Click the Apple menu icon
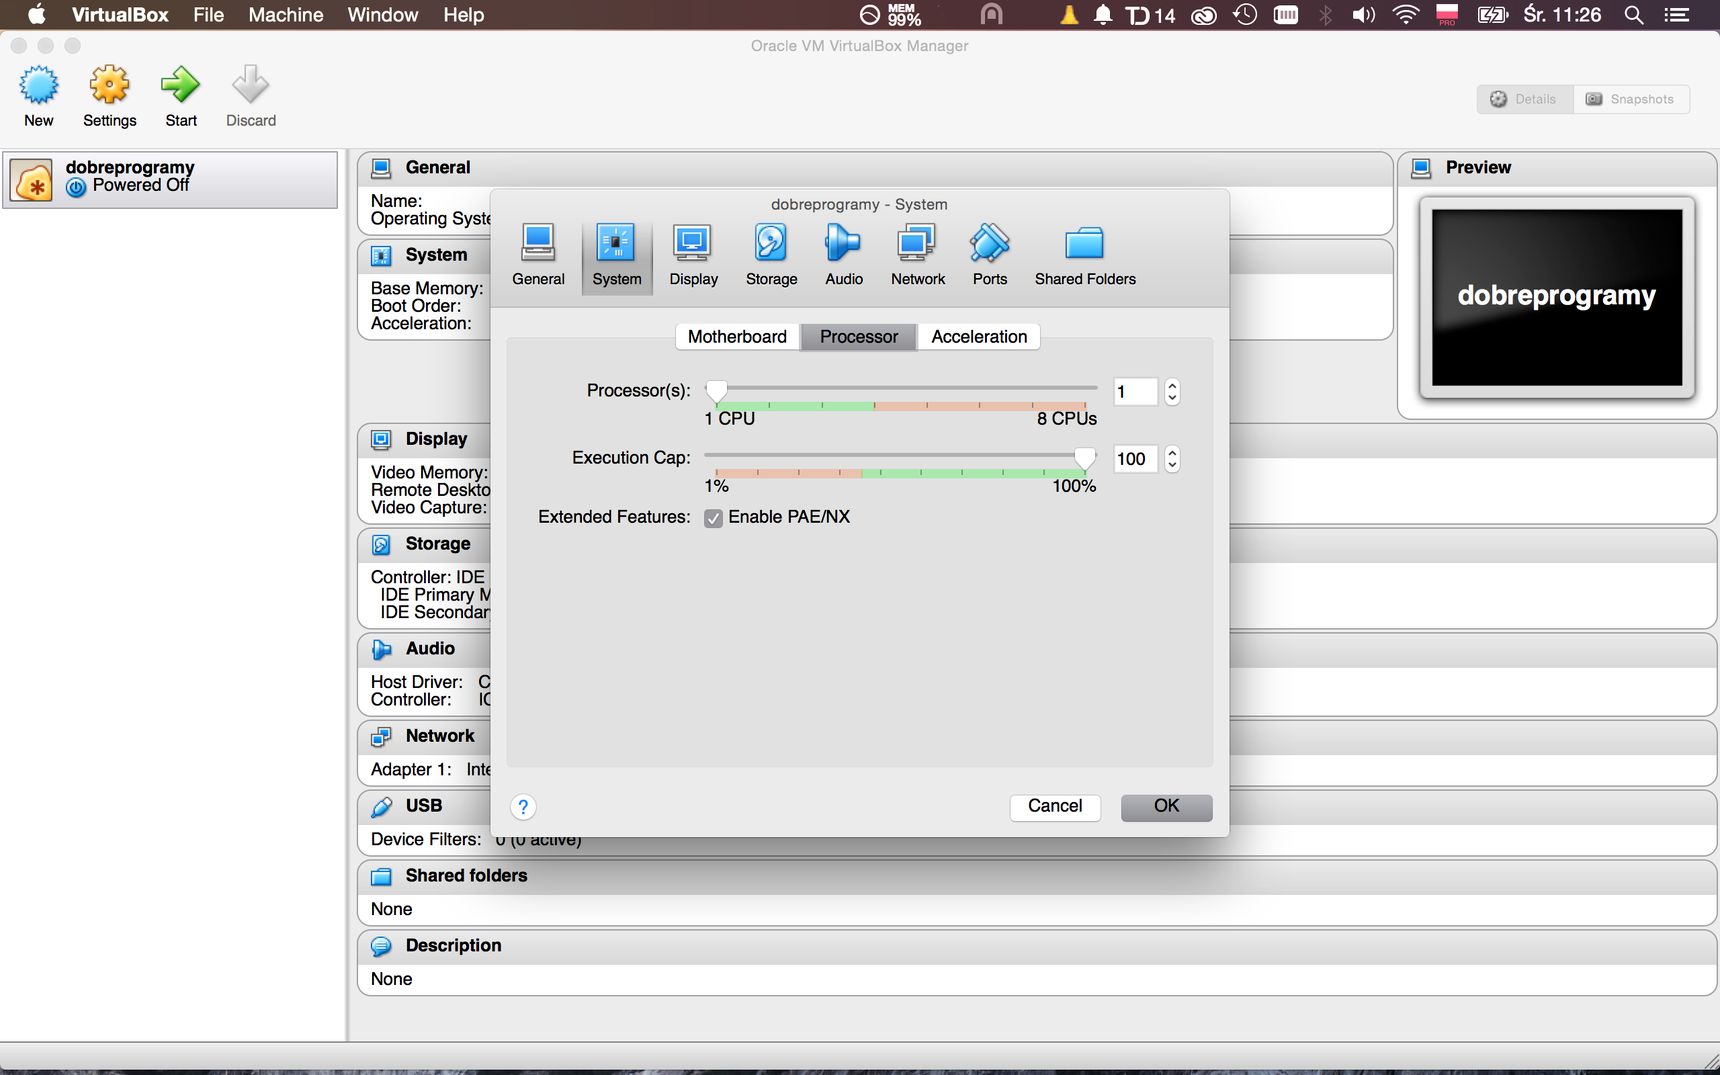The image size is (1720, 1075). (x=36, y=15)
